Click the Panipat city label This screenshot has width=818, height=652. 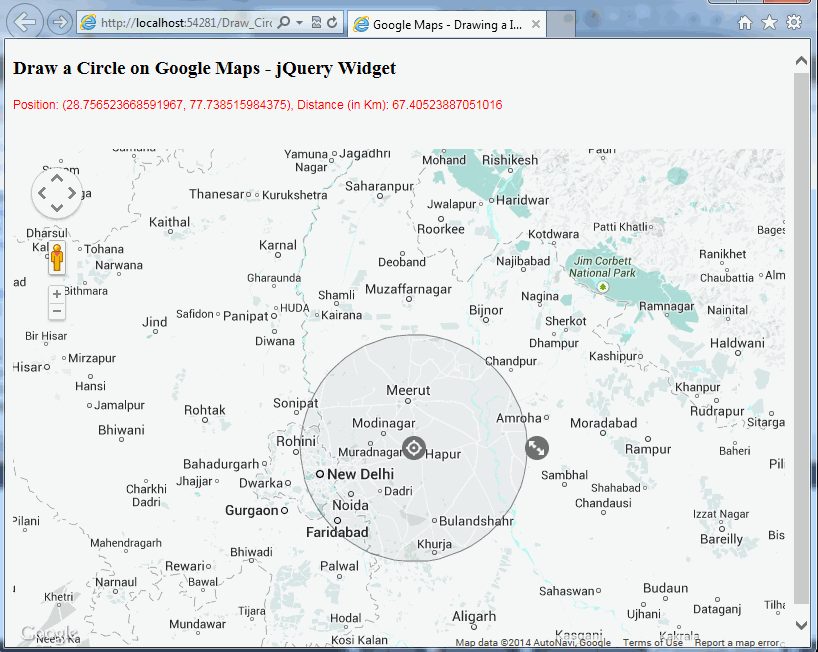pos(246,316)
